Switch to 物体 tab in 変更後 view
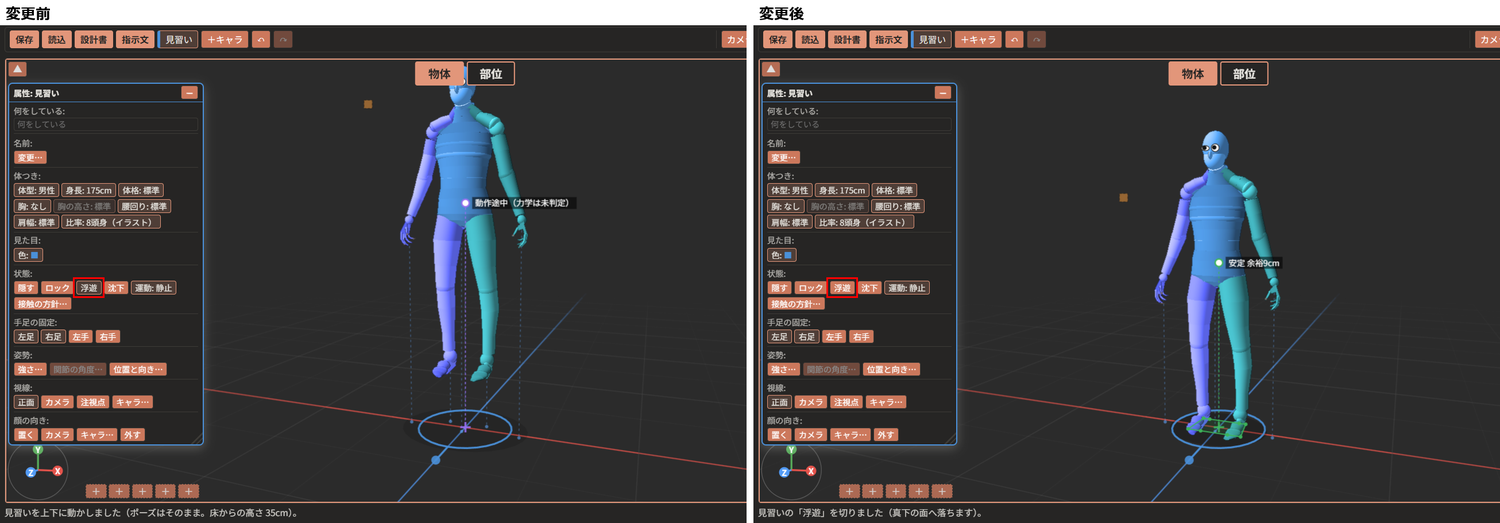The image size is (1500, 523). 1192,74
